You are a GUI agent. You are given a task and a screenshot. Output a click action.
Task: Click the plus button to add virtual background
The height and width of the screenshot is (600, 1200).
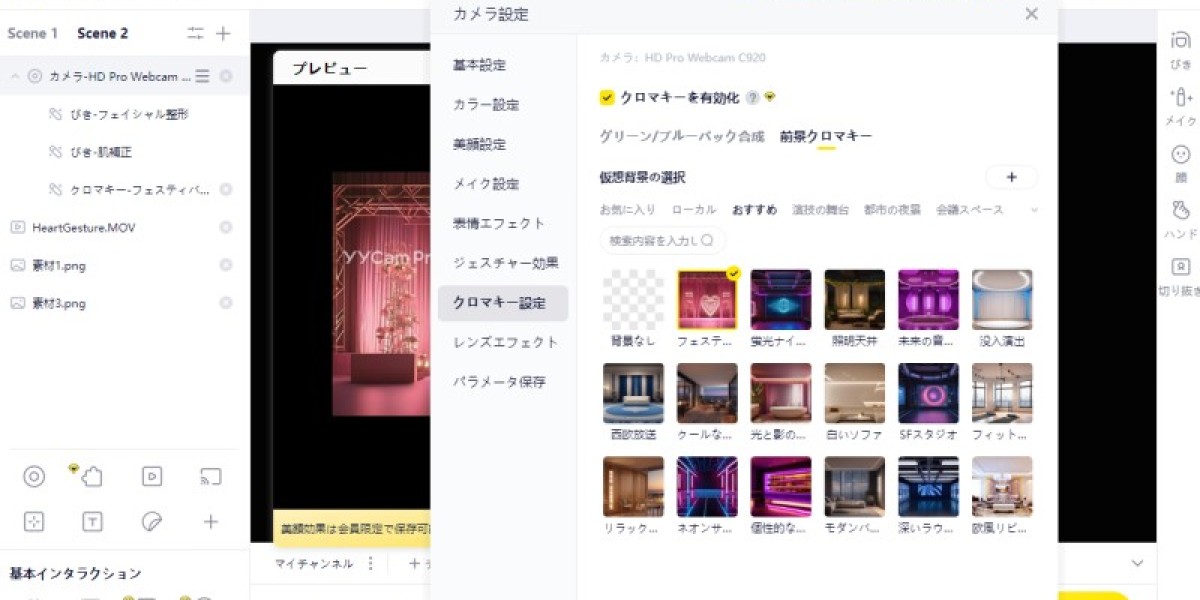pyautogui.click(x=1012, y=176)
